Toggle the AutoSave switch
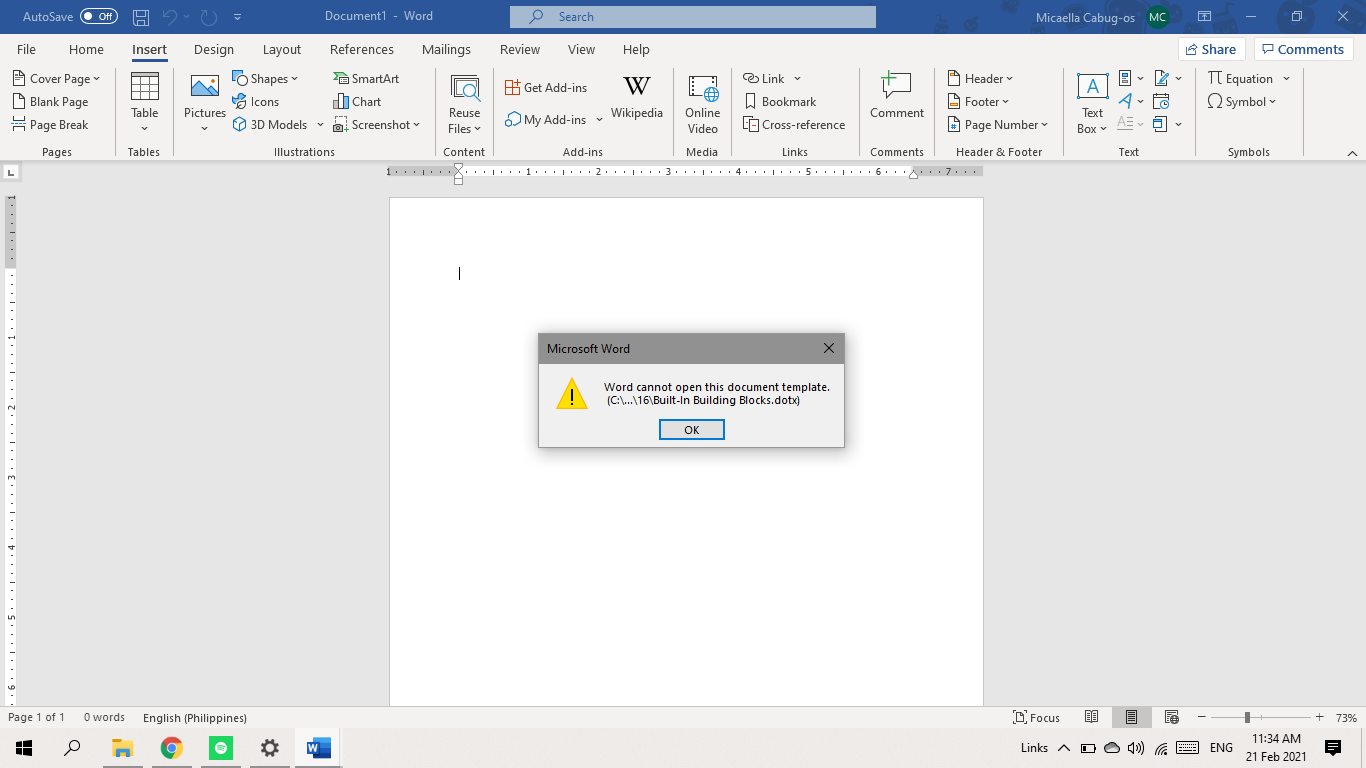 pyautogui.click(x=99, y=17)
